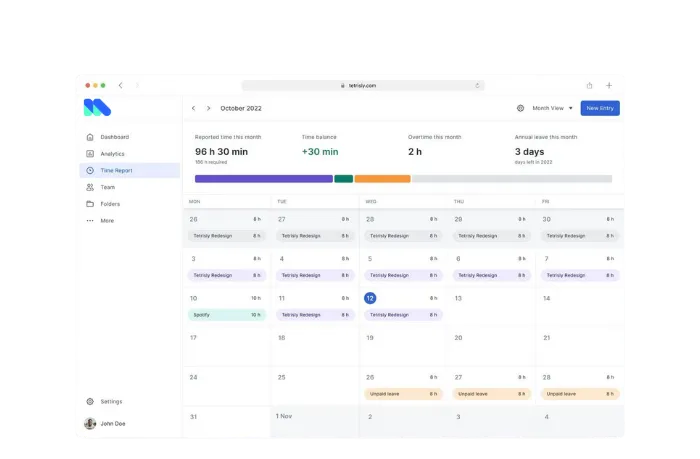Click browser share icon in toolbar

(589, 85)
